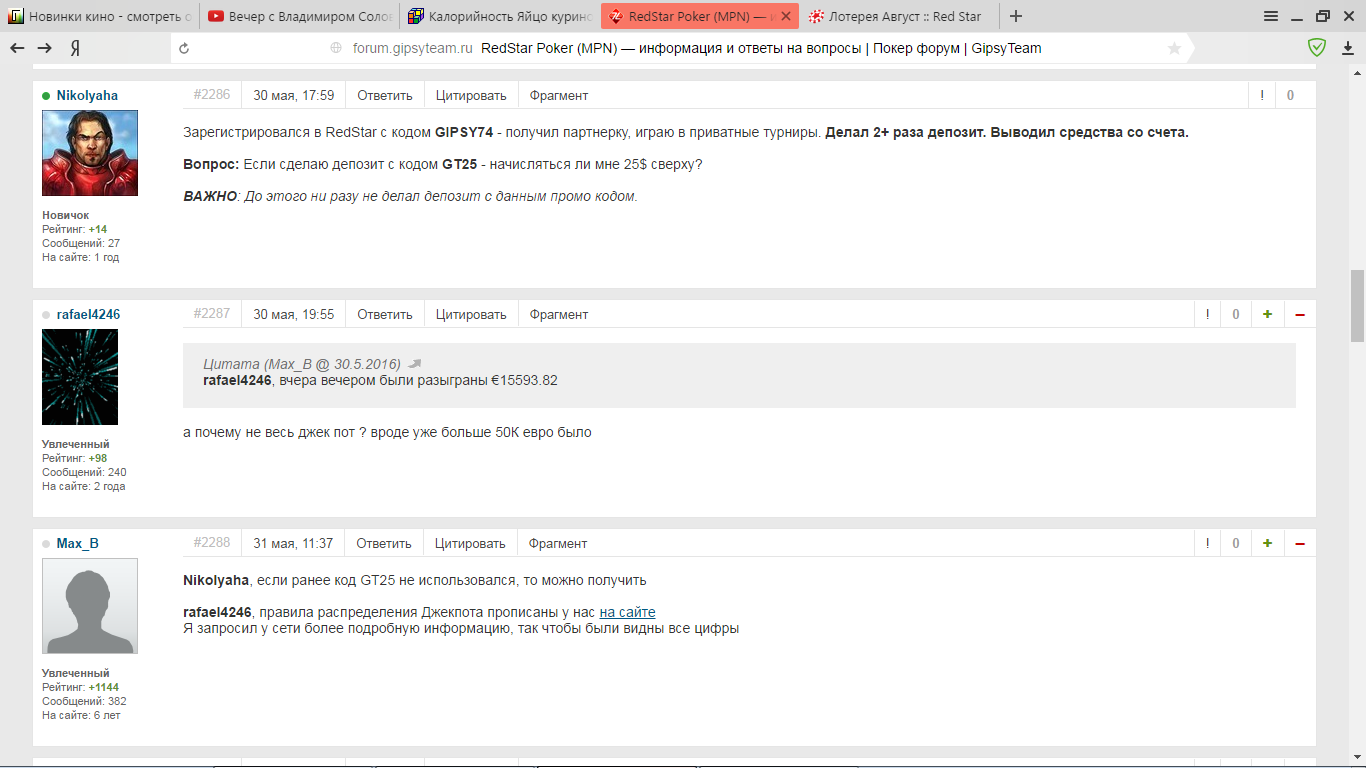Open rafael4246's profile username link
Viewport: 1366px width, 768px height.
88,314
